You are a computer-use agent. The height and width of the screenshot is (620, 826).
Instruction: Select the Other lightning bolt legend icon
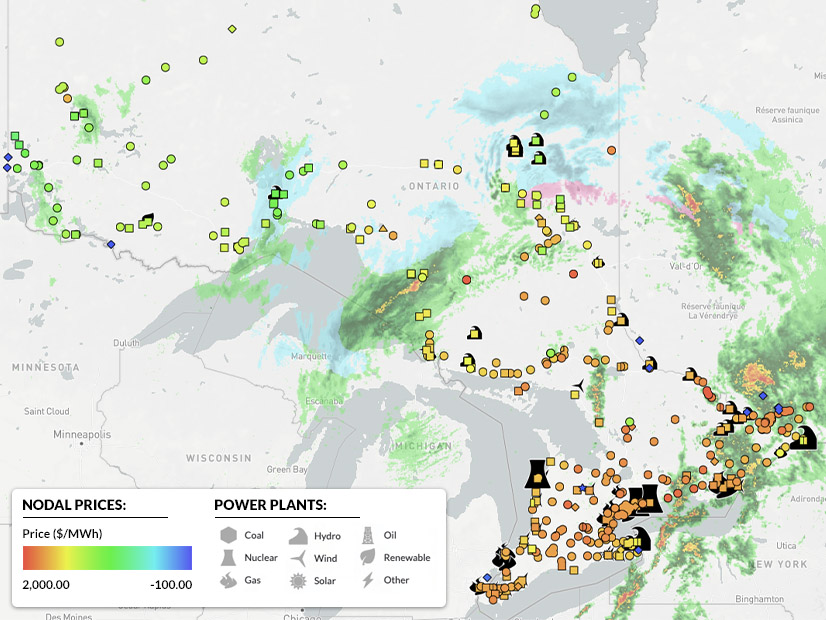click(368, 580)
